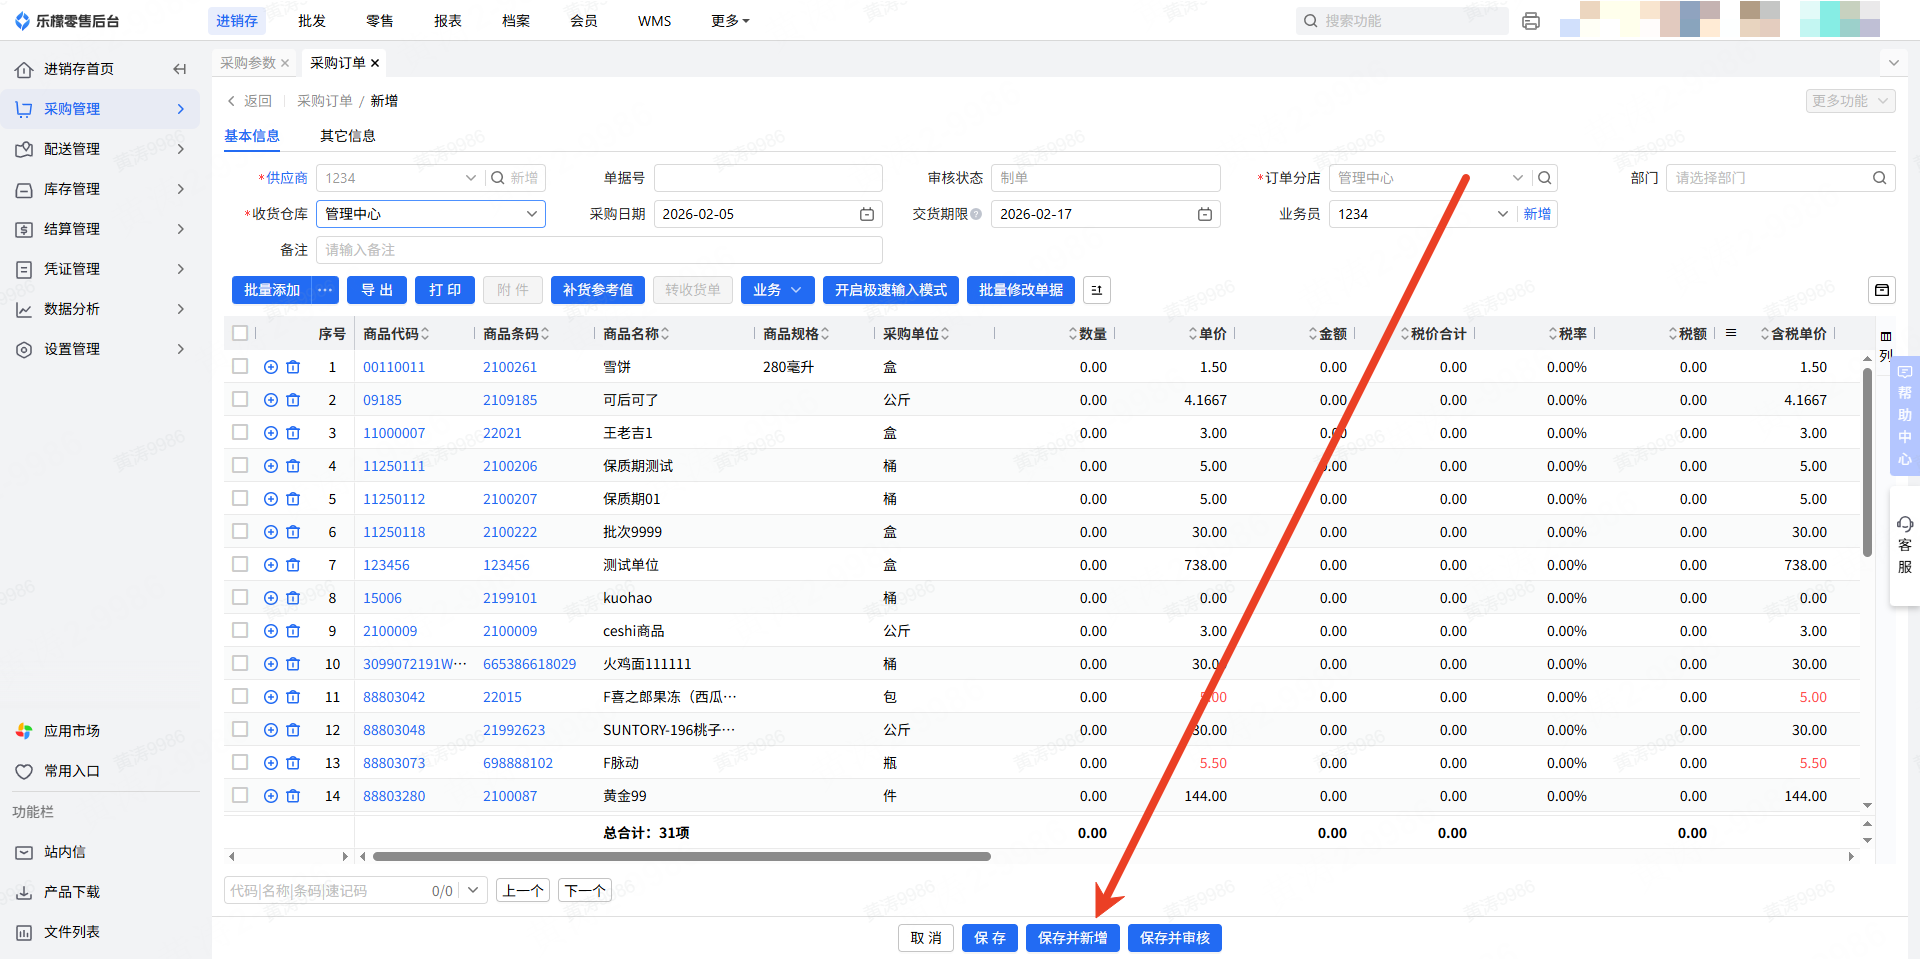Image resolution: width=1920 pixels, height=959 pixels.
Task: Tick the checkbox for row 5
Action: click(x=240, y=498)
